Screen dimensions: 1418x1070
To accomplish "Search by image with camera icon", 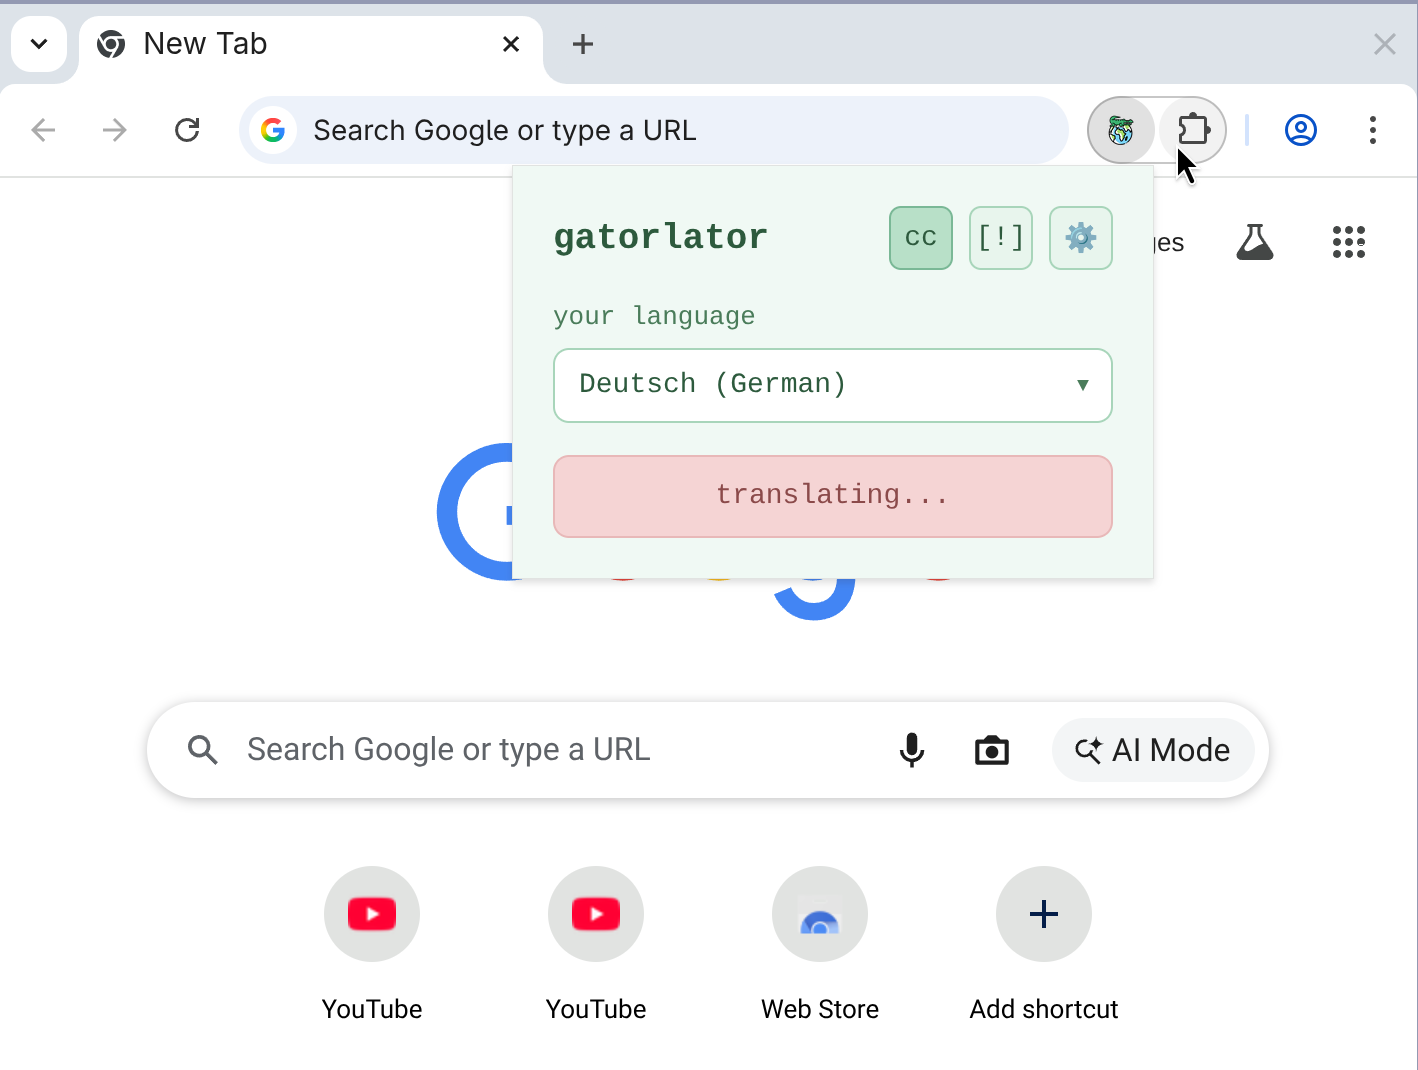I will point(991,750).
